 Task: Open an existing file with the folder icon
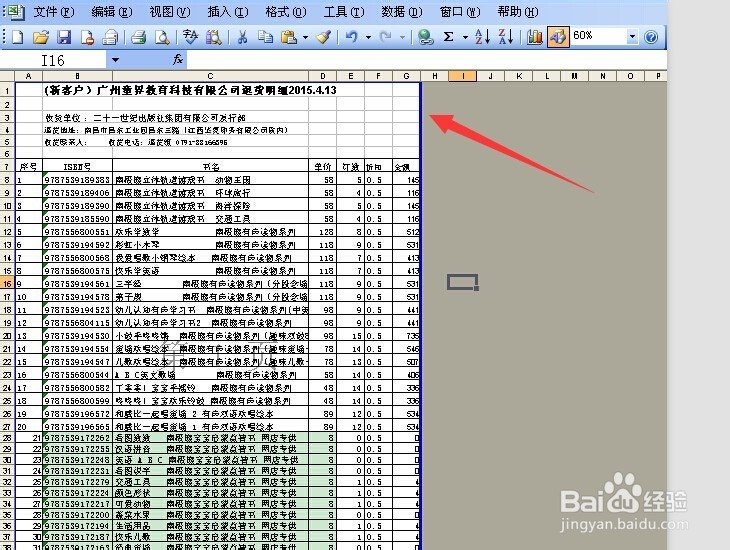41,37
